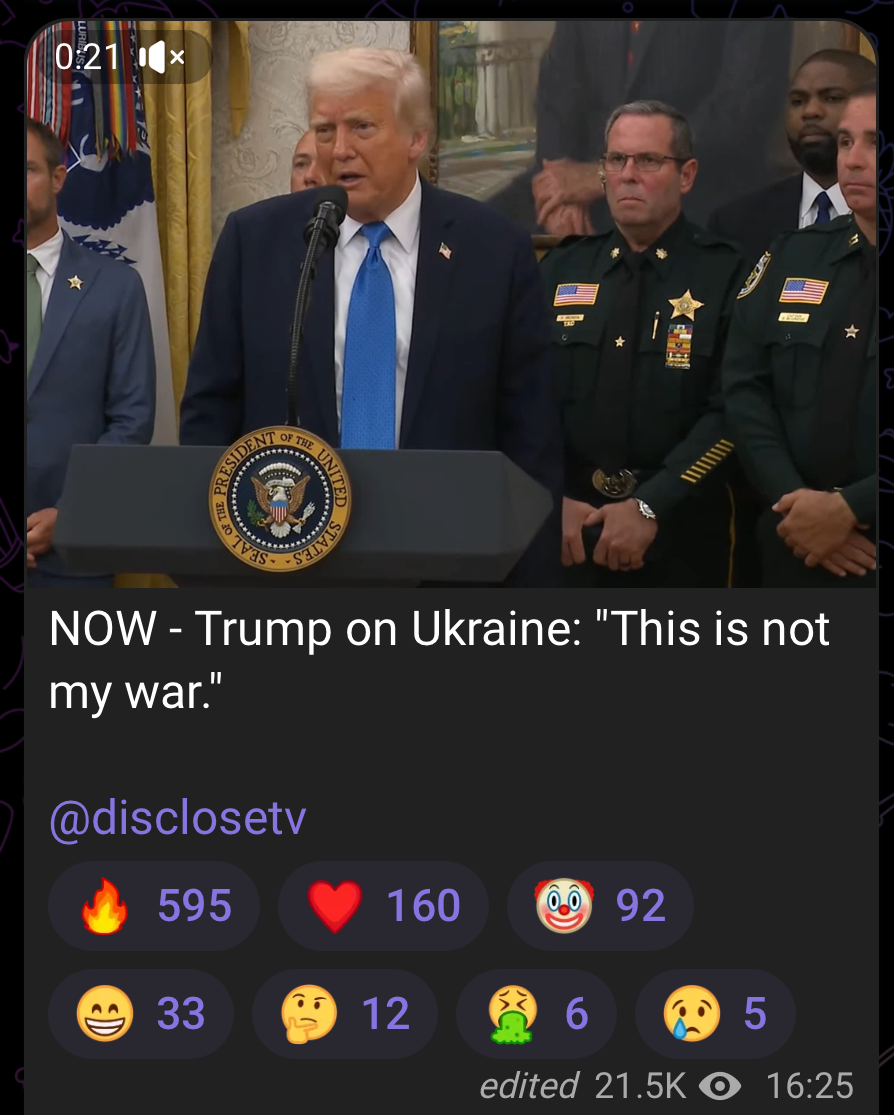Image resolution: width=894 pixels, height=1115 pixels.
Task: Click the edited label
Action: pyautogui.click(x=529, y=1086)
